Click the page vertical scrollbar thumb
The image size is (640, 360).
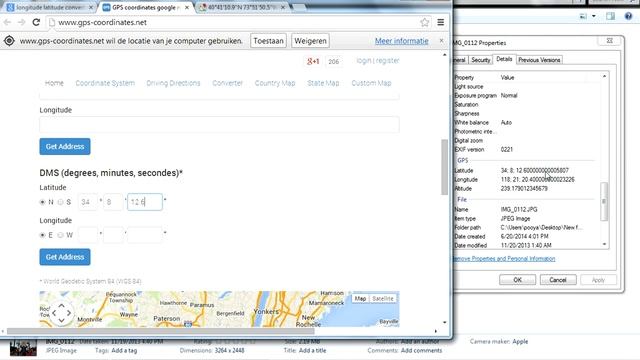coord(444,167)
